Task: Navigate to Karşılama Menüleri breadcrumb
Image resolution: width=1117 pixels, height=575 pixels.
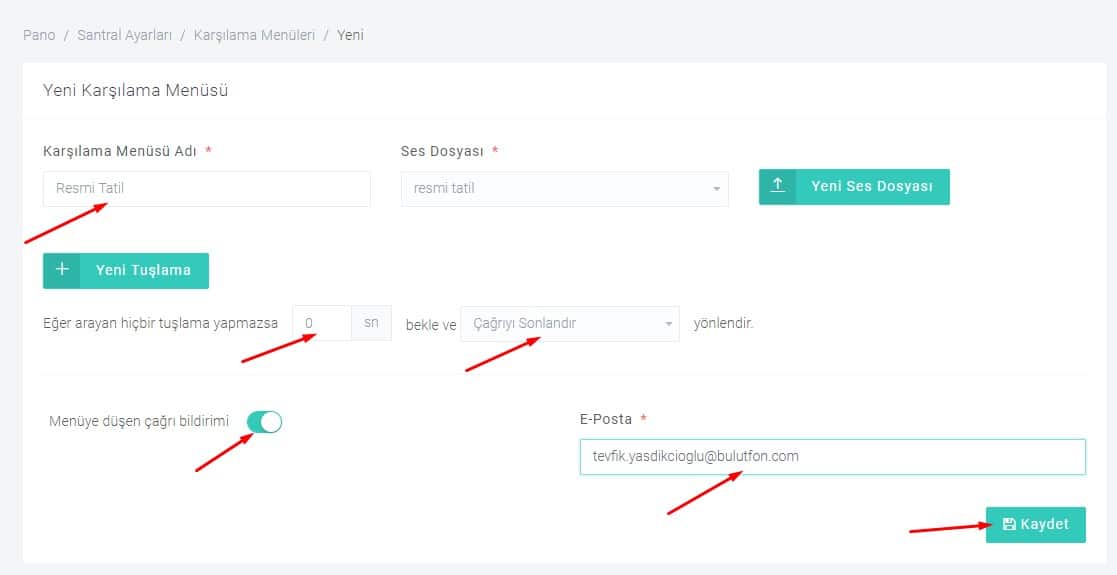Action: (x=254, y=35)
